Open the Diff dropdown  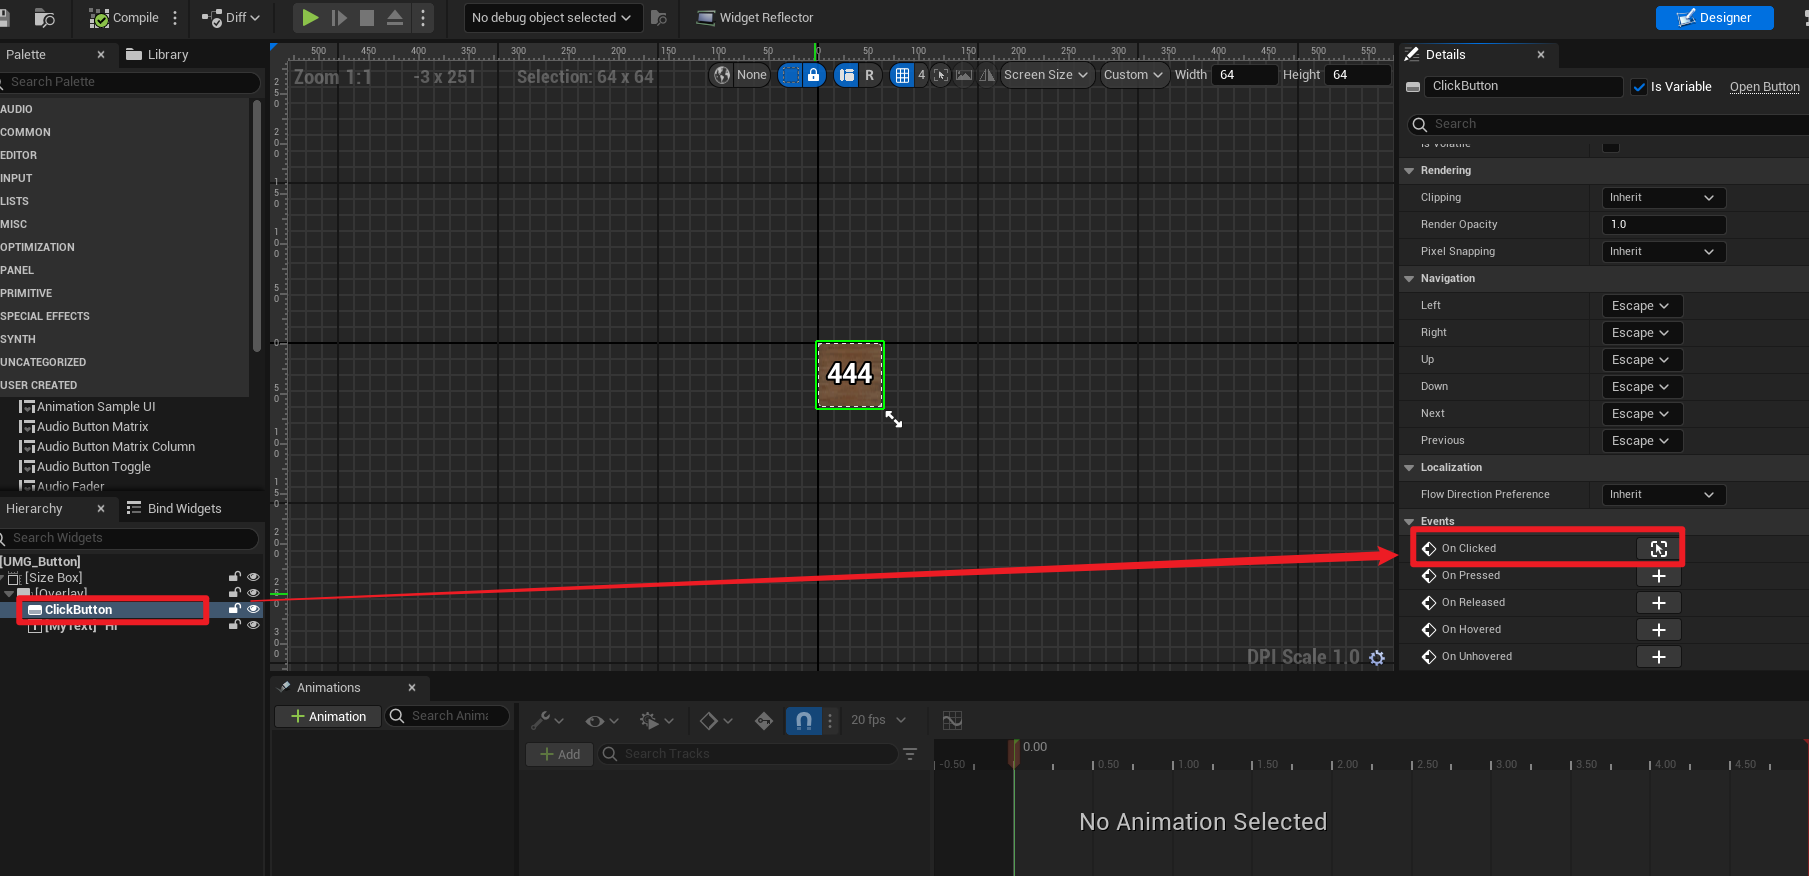click(x=231, y=18)
